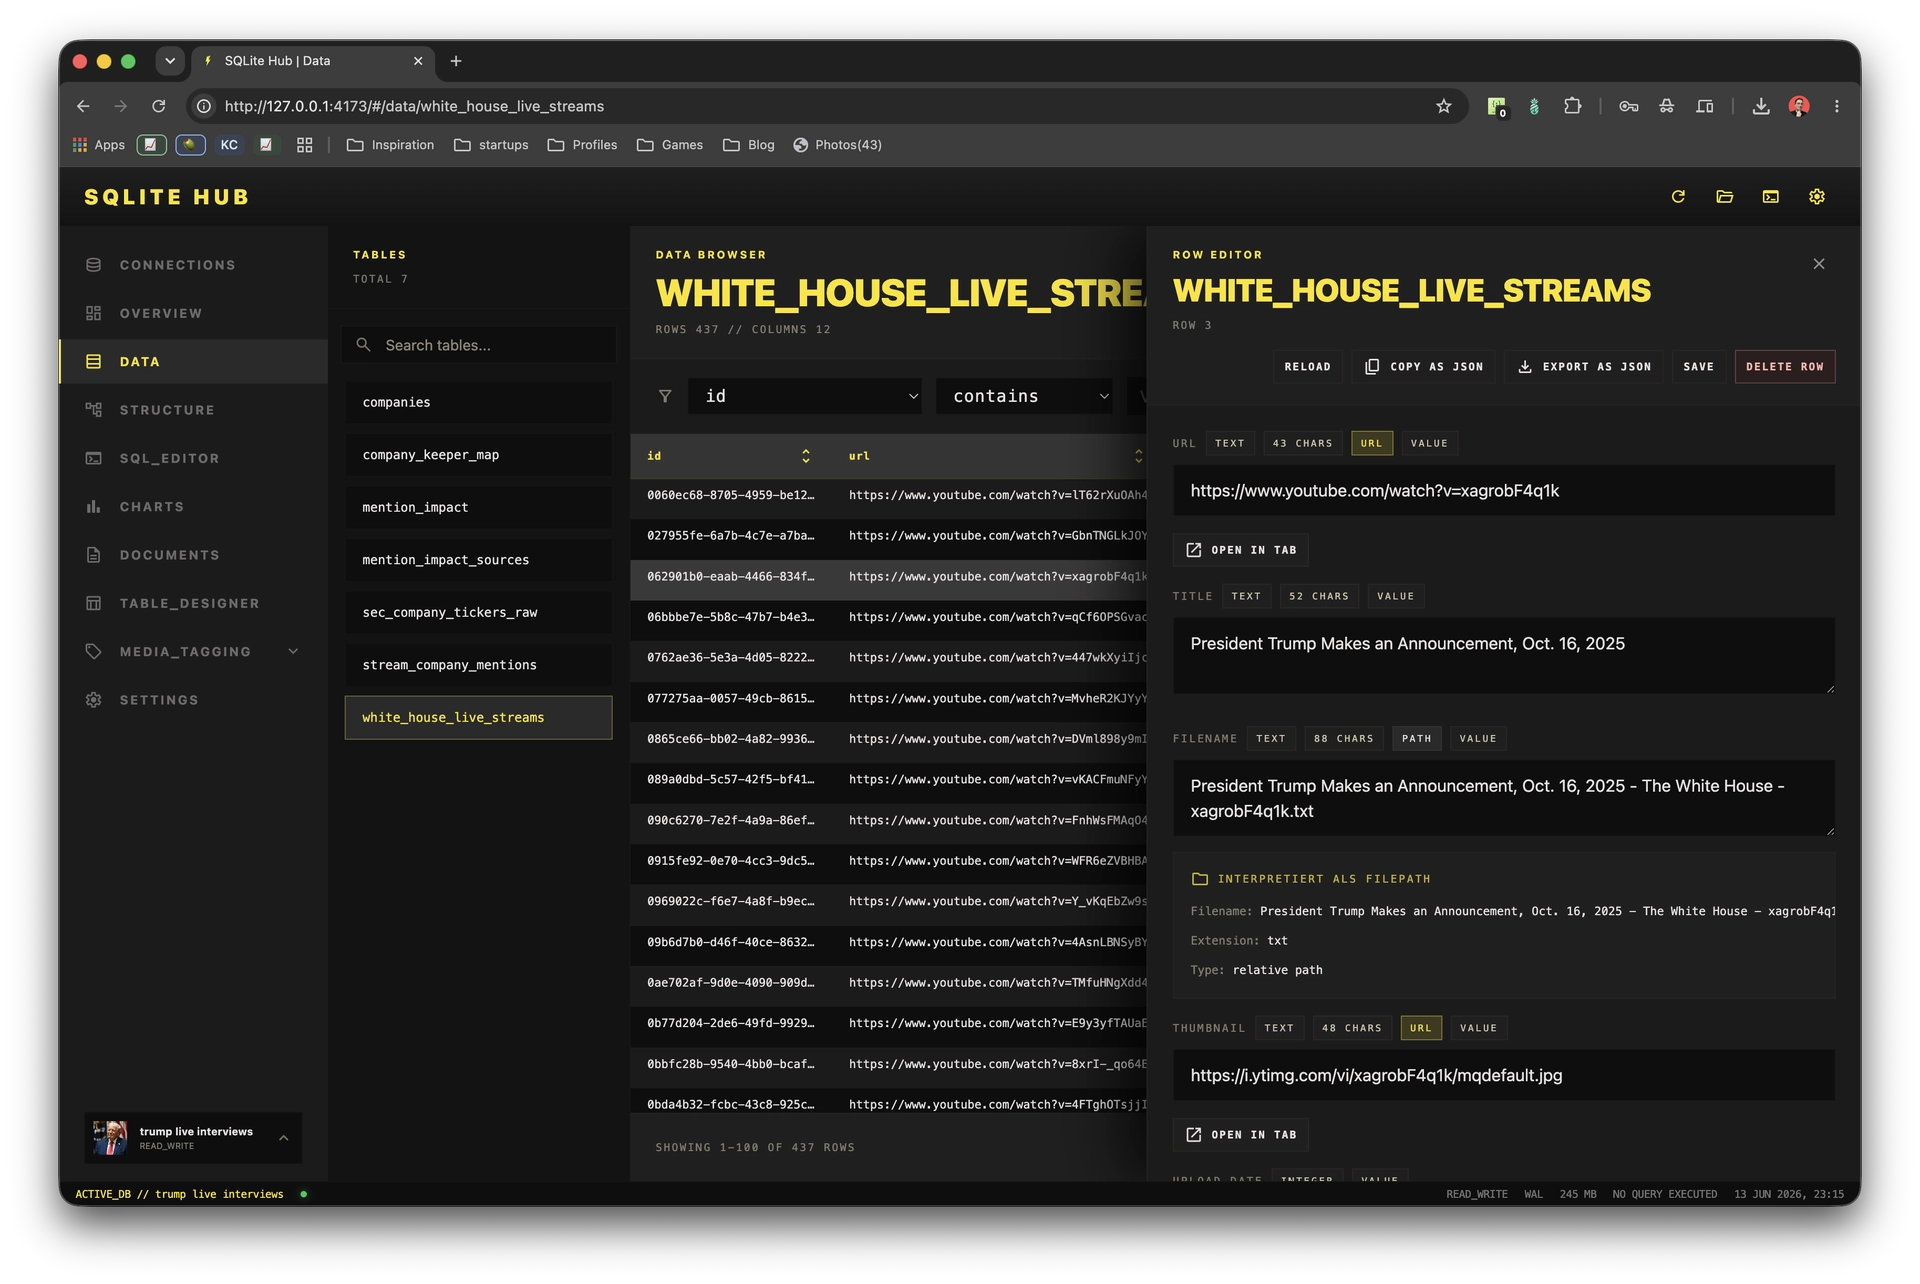Open Connections in the sidebar
Image resolution: width=1920 pixels, height=1284 pixels.
click(x=193, y=265)
